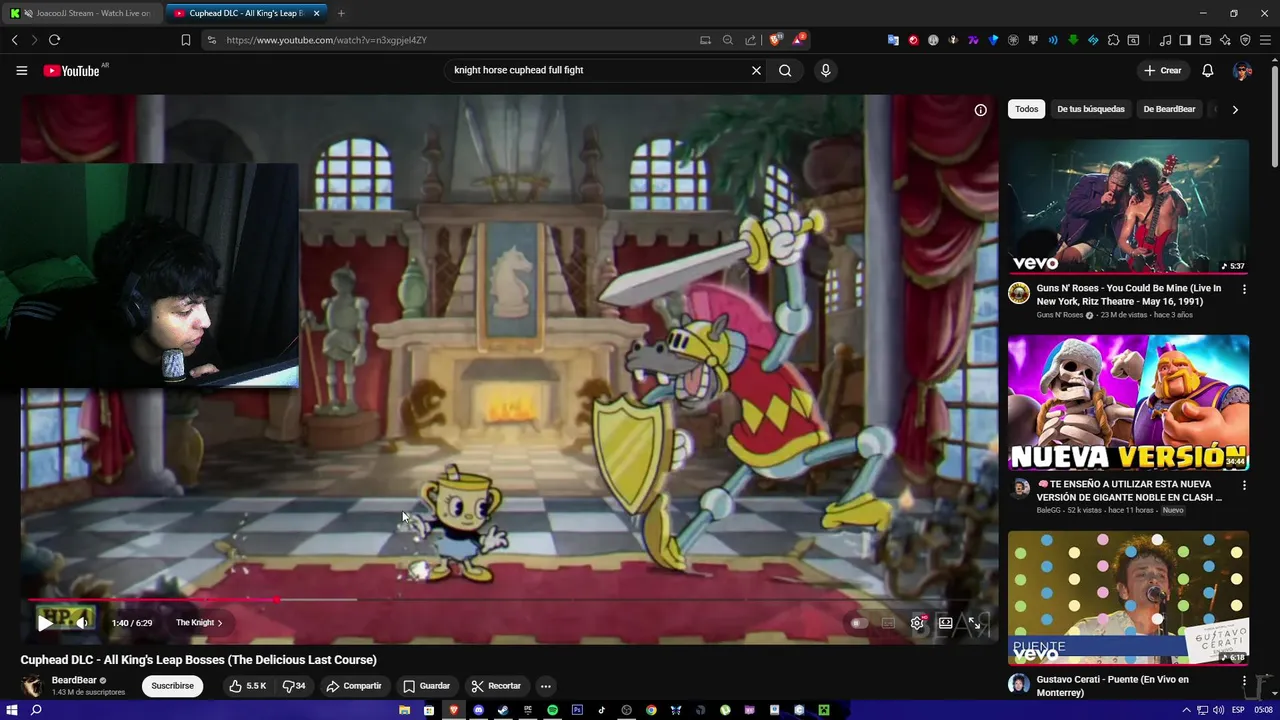Image resolution: width=1280 pixels, height=720 pixels.
Task: Switch the player to theater mode
Action: pyautogui.click(x=945, y=622)
